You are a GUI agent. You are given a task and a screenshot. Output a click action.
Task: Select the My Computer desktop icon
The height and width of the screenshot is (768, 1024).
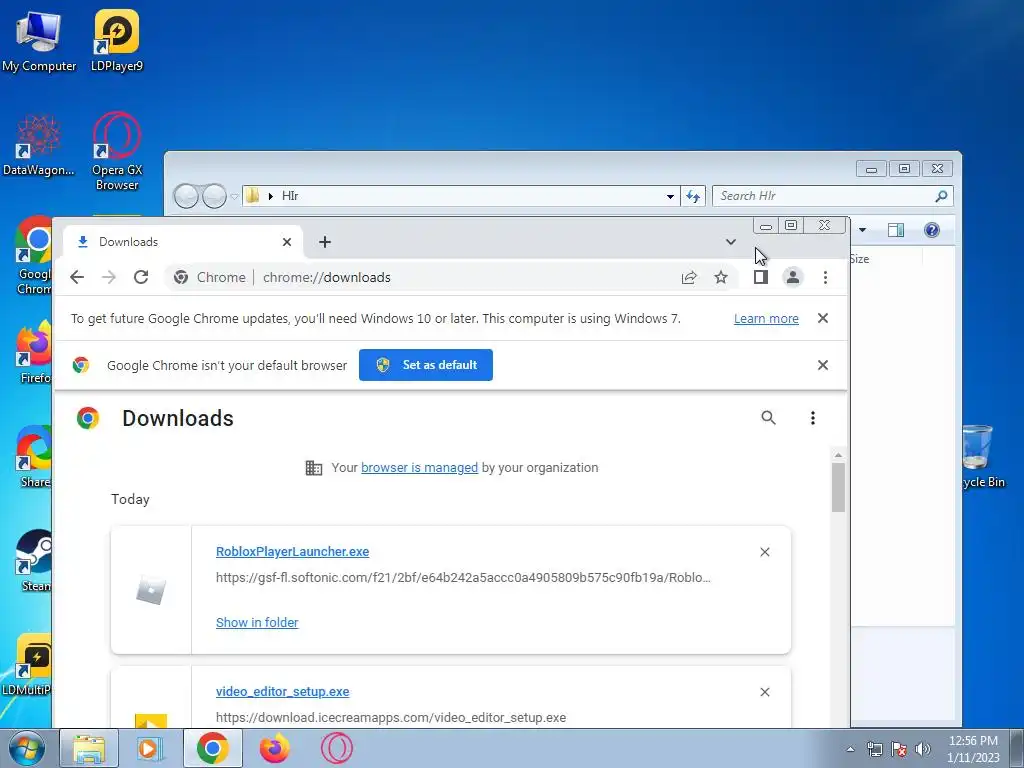coord(39,41)
